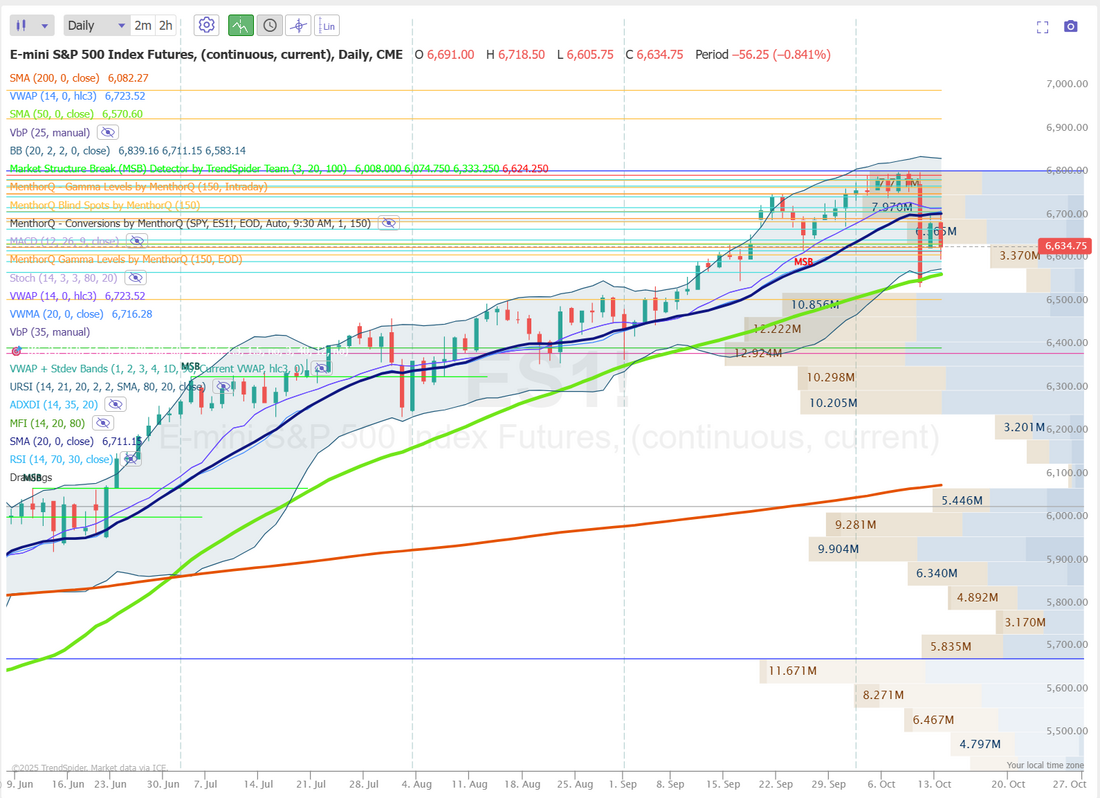Open chart settings gear icon
This screenshot has width=1100, height=798.
coord(207,25)
